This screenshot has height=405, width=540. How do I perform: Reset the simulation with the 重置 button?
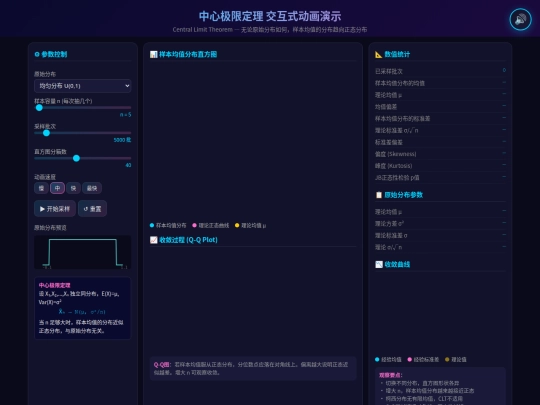pos(92,209)
